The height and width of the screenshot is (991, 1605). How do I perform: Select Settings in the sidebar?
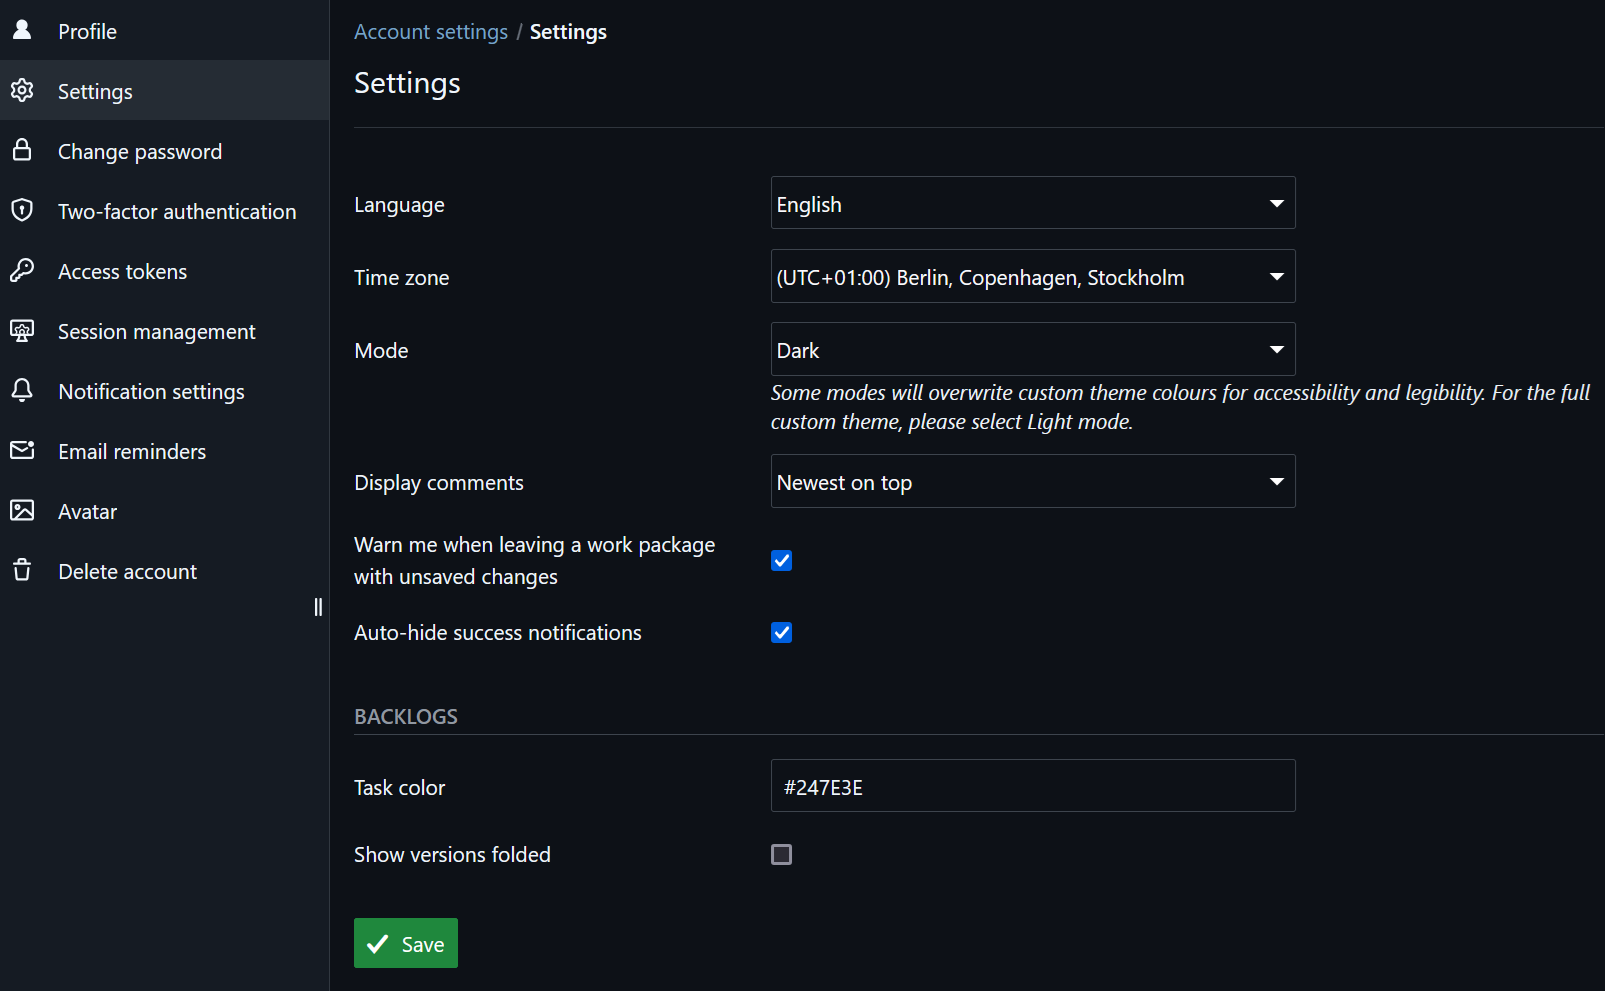[x=164, y=90]
